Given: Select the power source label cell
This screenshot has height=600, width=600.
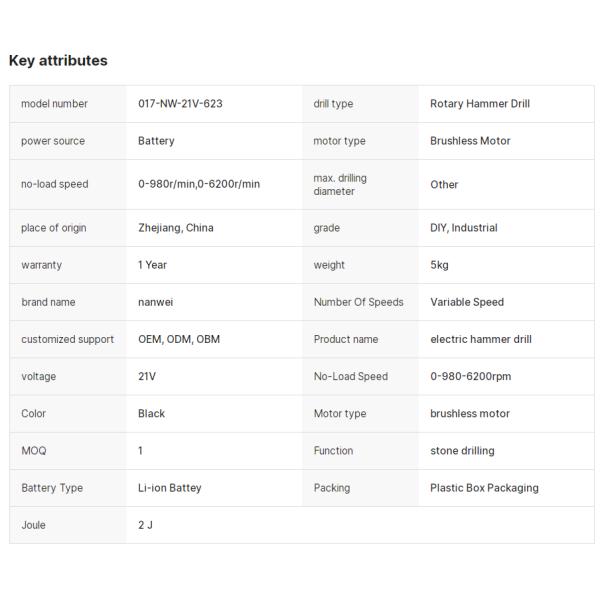Looking at the screenshot, I should tap(53, 141).
